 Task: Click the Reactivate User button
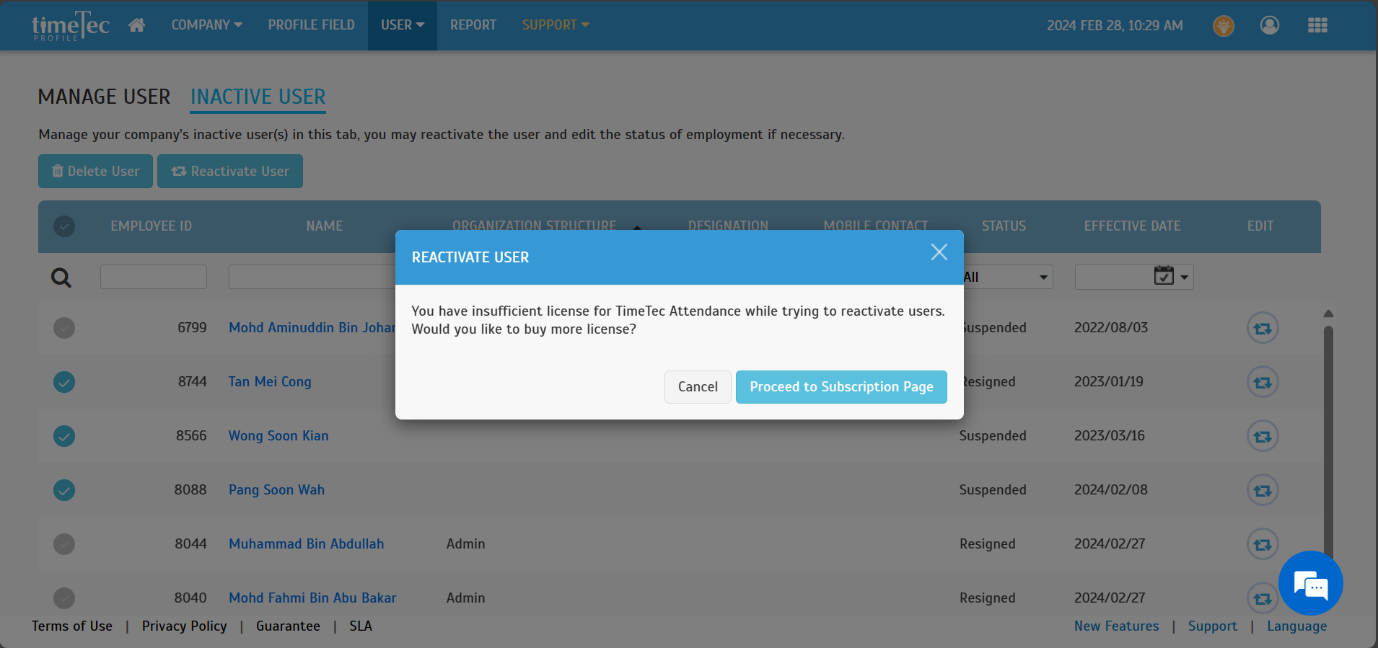coord(230,171)
